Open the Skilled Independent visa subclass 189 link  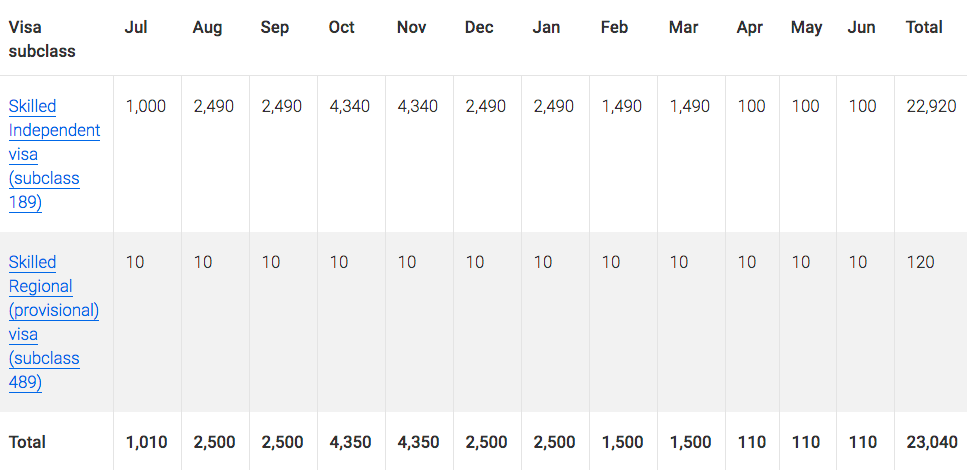click(x=54, y=154)
